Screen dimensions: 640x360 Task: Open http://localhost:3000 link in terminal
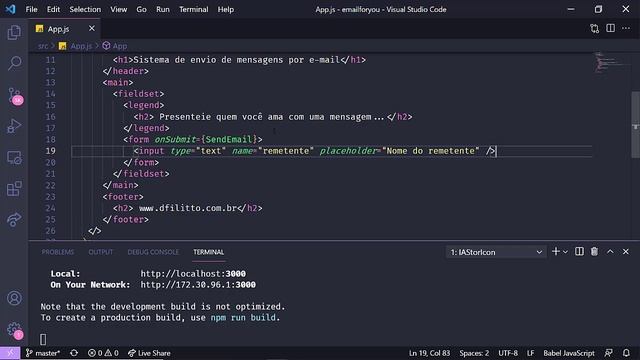click(x=193, y=273)
